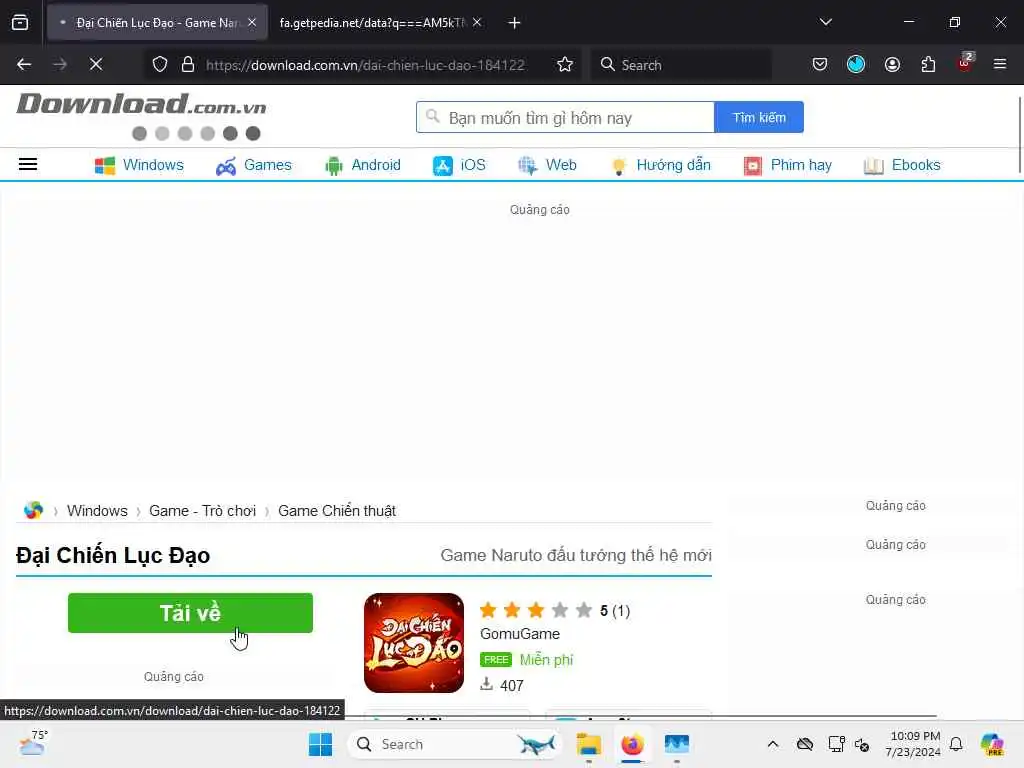The width and height of the screenshot is (1024, 768).
Task: Click the uBlock extension icon with badge
Action: click(965, 63)
